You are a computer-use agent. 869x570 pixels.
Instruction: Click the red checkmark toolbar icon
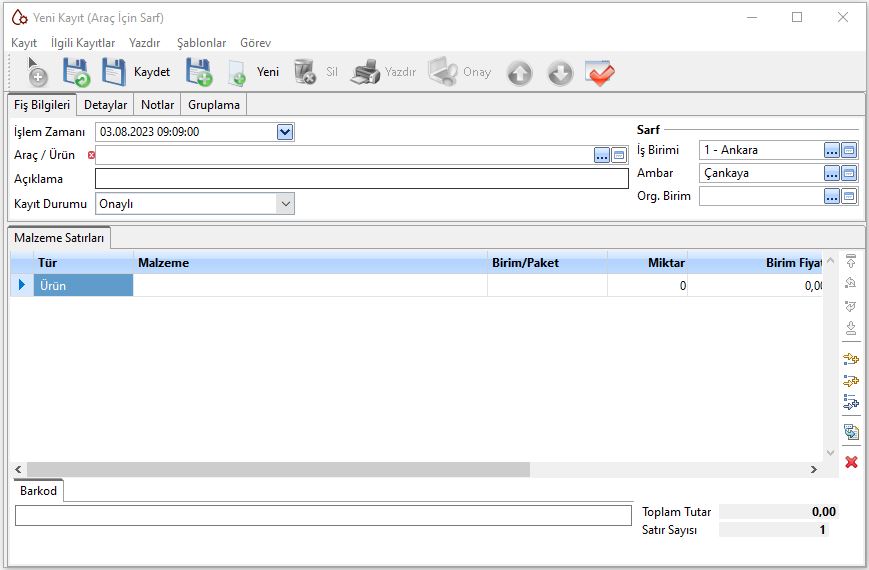point(600,72)
